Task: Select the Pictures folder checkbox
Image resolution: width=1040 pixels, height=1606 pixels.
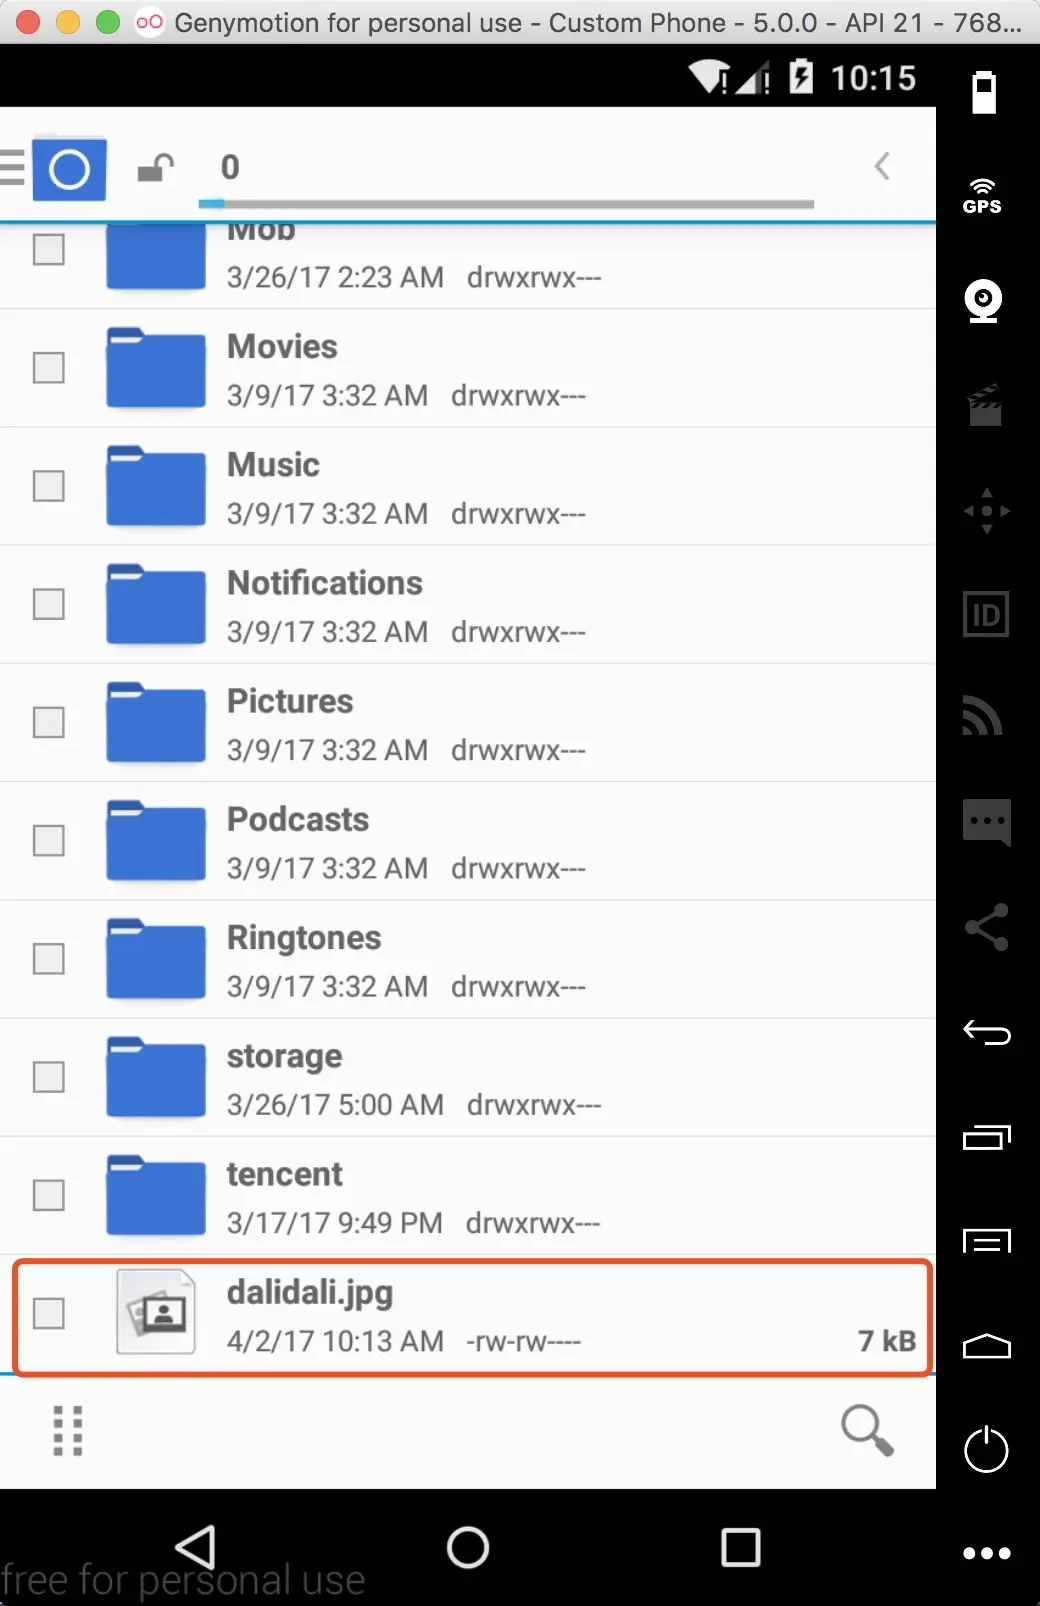Action: pos(49,722)
